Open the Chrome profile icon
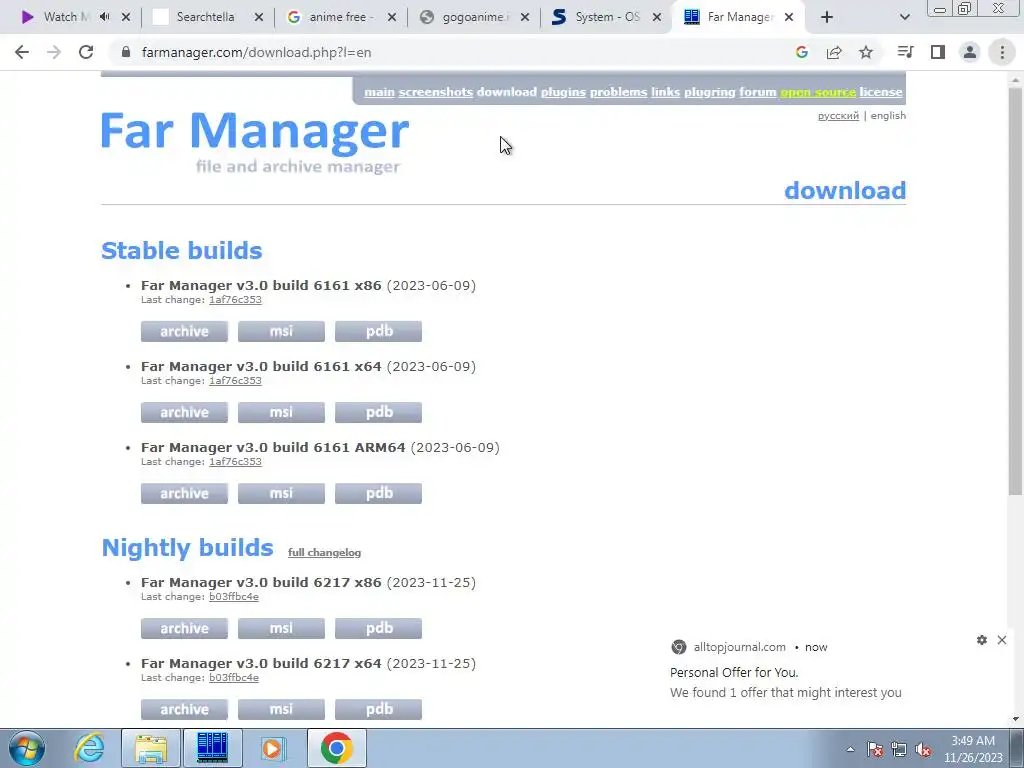The height and width of the screenshot is (768, 1024). coord(970,52)
